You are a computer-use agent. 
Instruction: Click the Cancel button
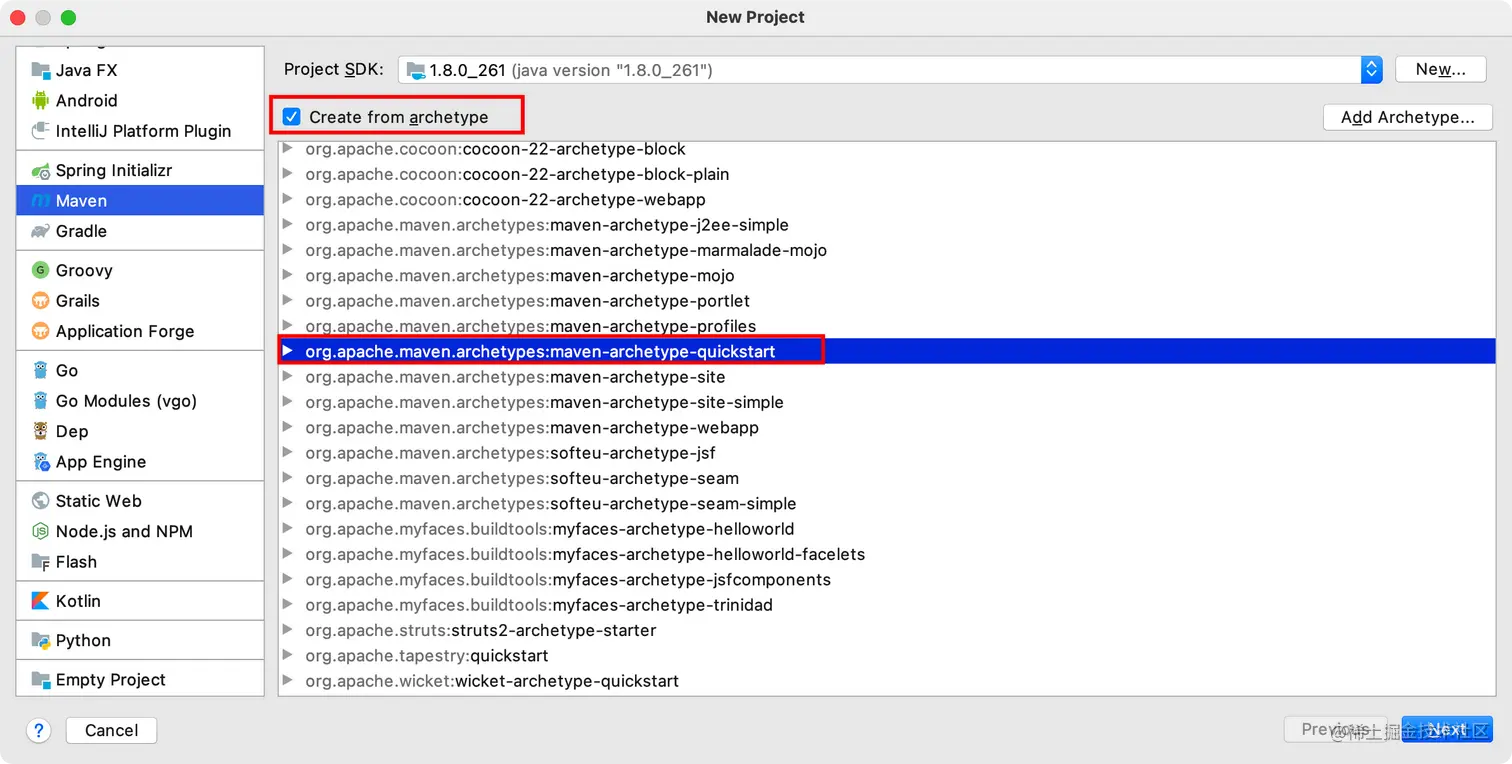111,730
